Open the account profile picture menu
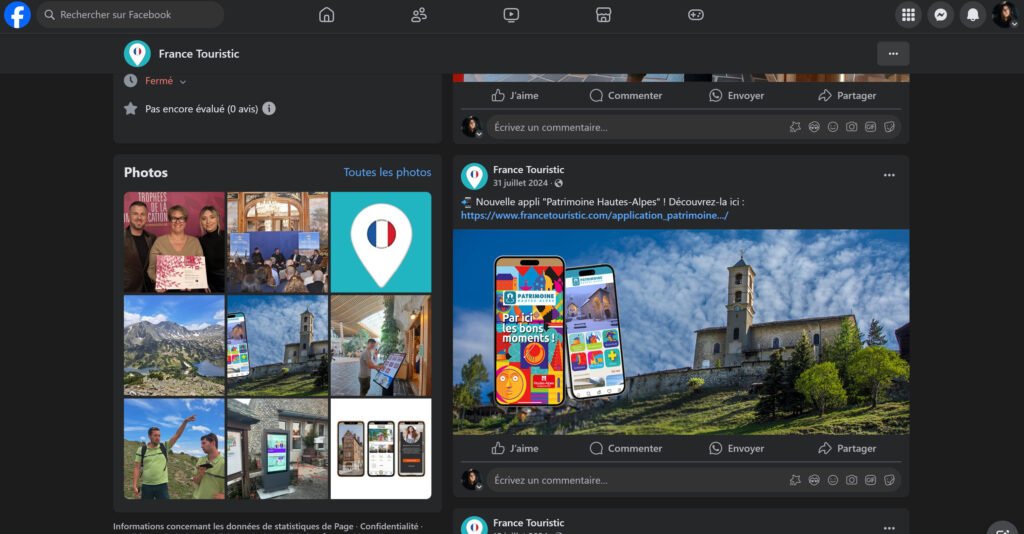Viewport: 1024px width, 534px height. [x=1004, y=14]
